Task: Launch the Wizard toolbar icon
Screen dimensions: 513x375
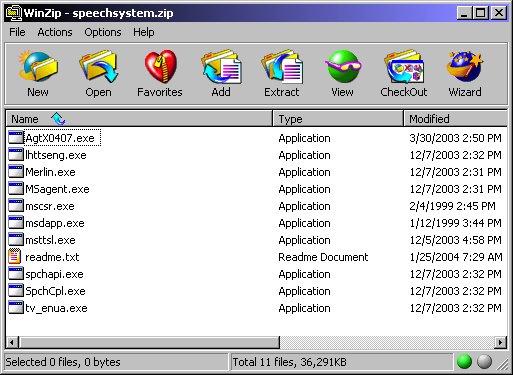Action: pyautogui.click(x=465, y=66)
